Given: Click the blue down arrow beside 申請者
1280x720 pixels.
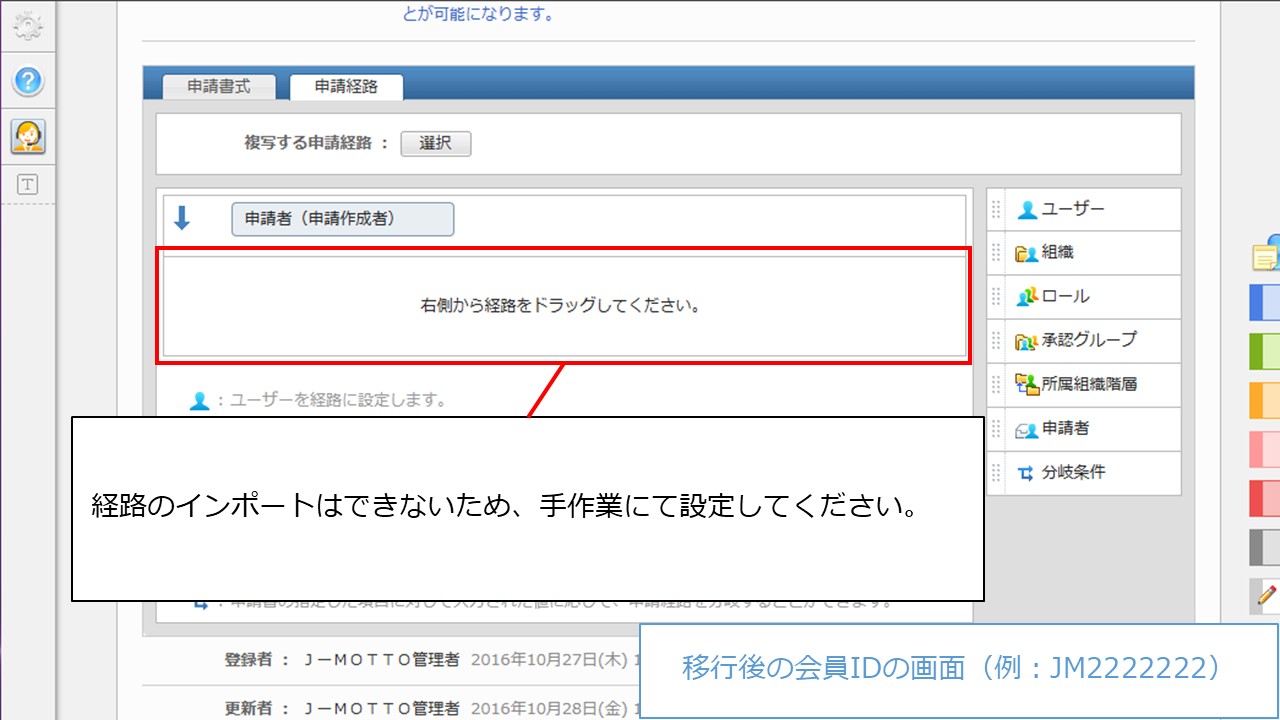Looking at the screenshot, I should [x=182, y=218].
